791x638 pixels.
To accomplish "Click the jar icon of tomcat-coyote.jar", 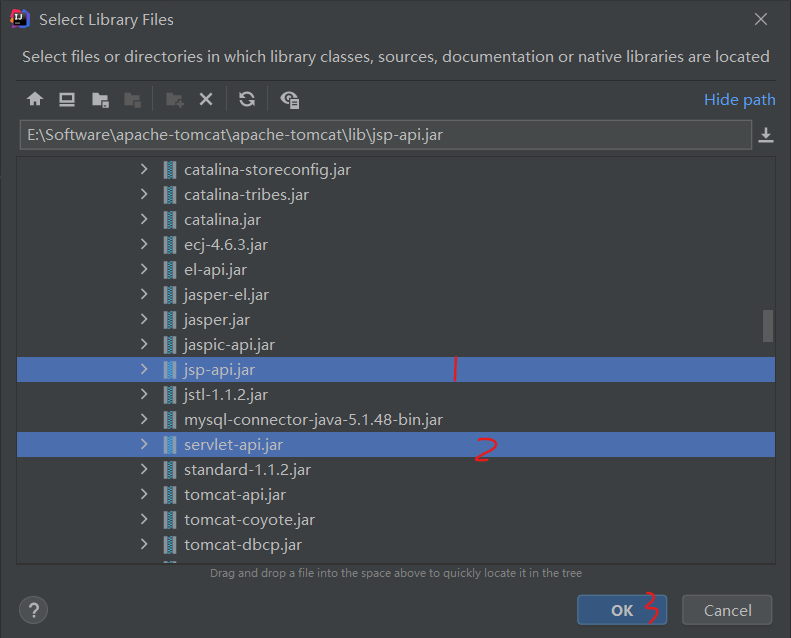I will click(x=170, y=519).
